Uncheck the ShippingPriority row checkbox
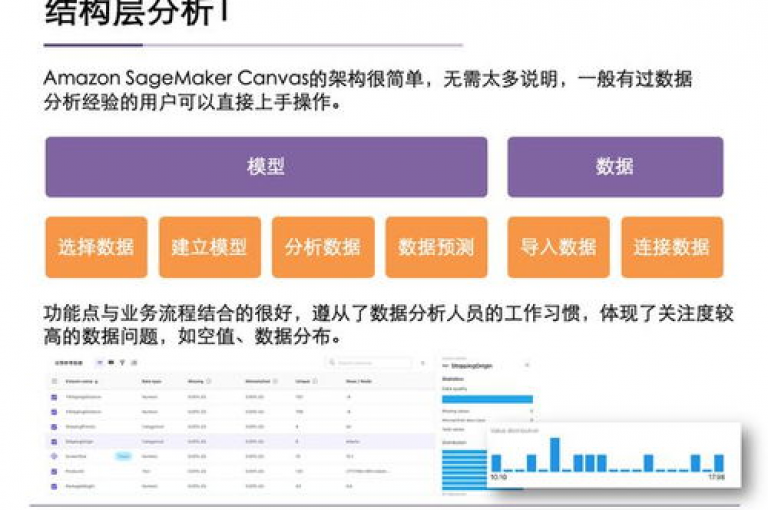The image size is (768, 510). 54,427
